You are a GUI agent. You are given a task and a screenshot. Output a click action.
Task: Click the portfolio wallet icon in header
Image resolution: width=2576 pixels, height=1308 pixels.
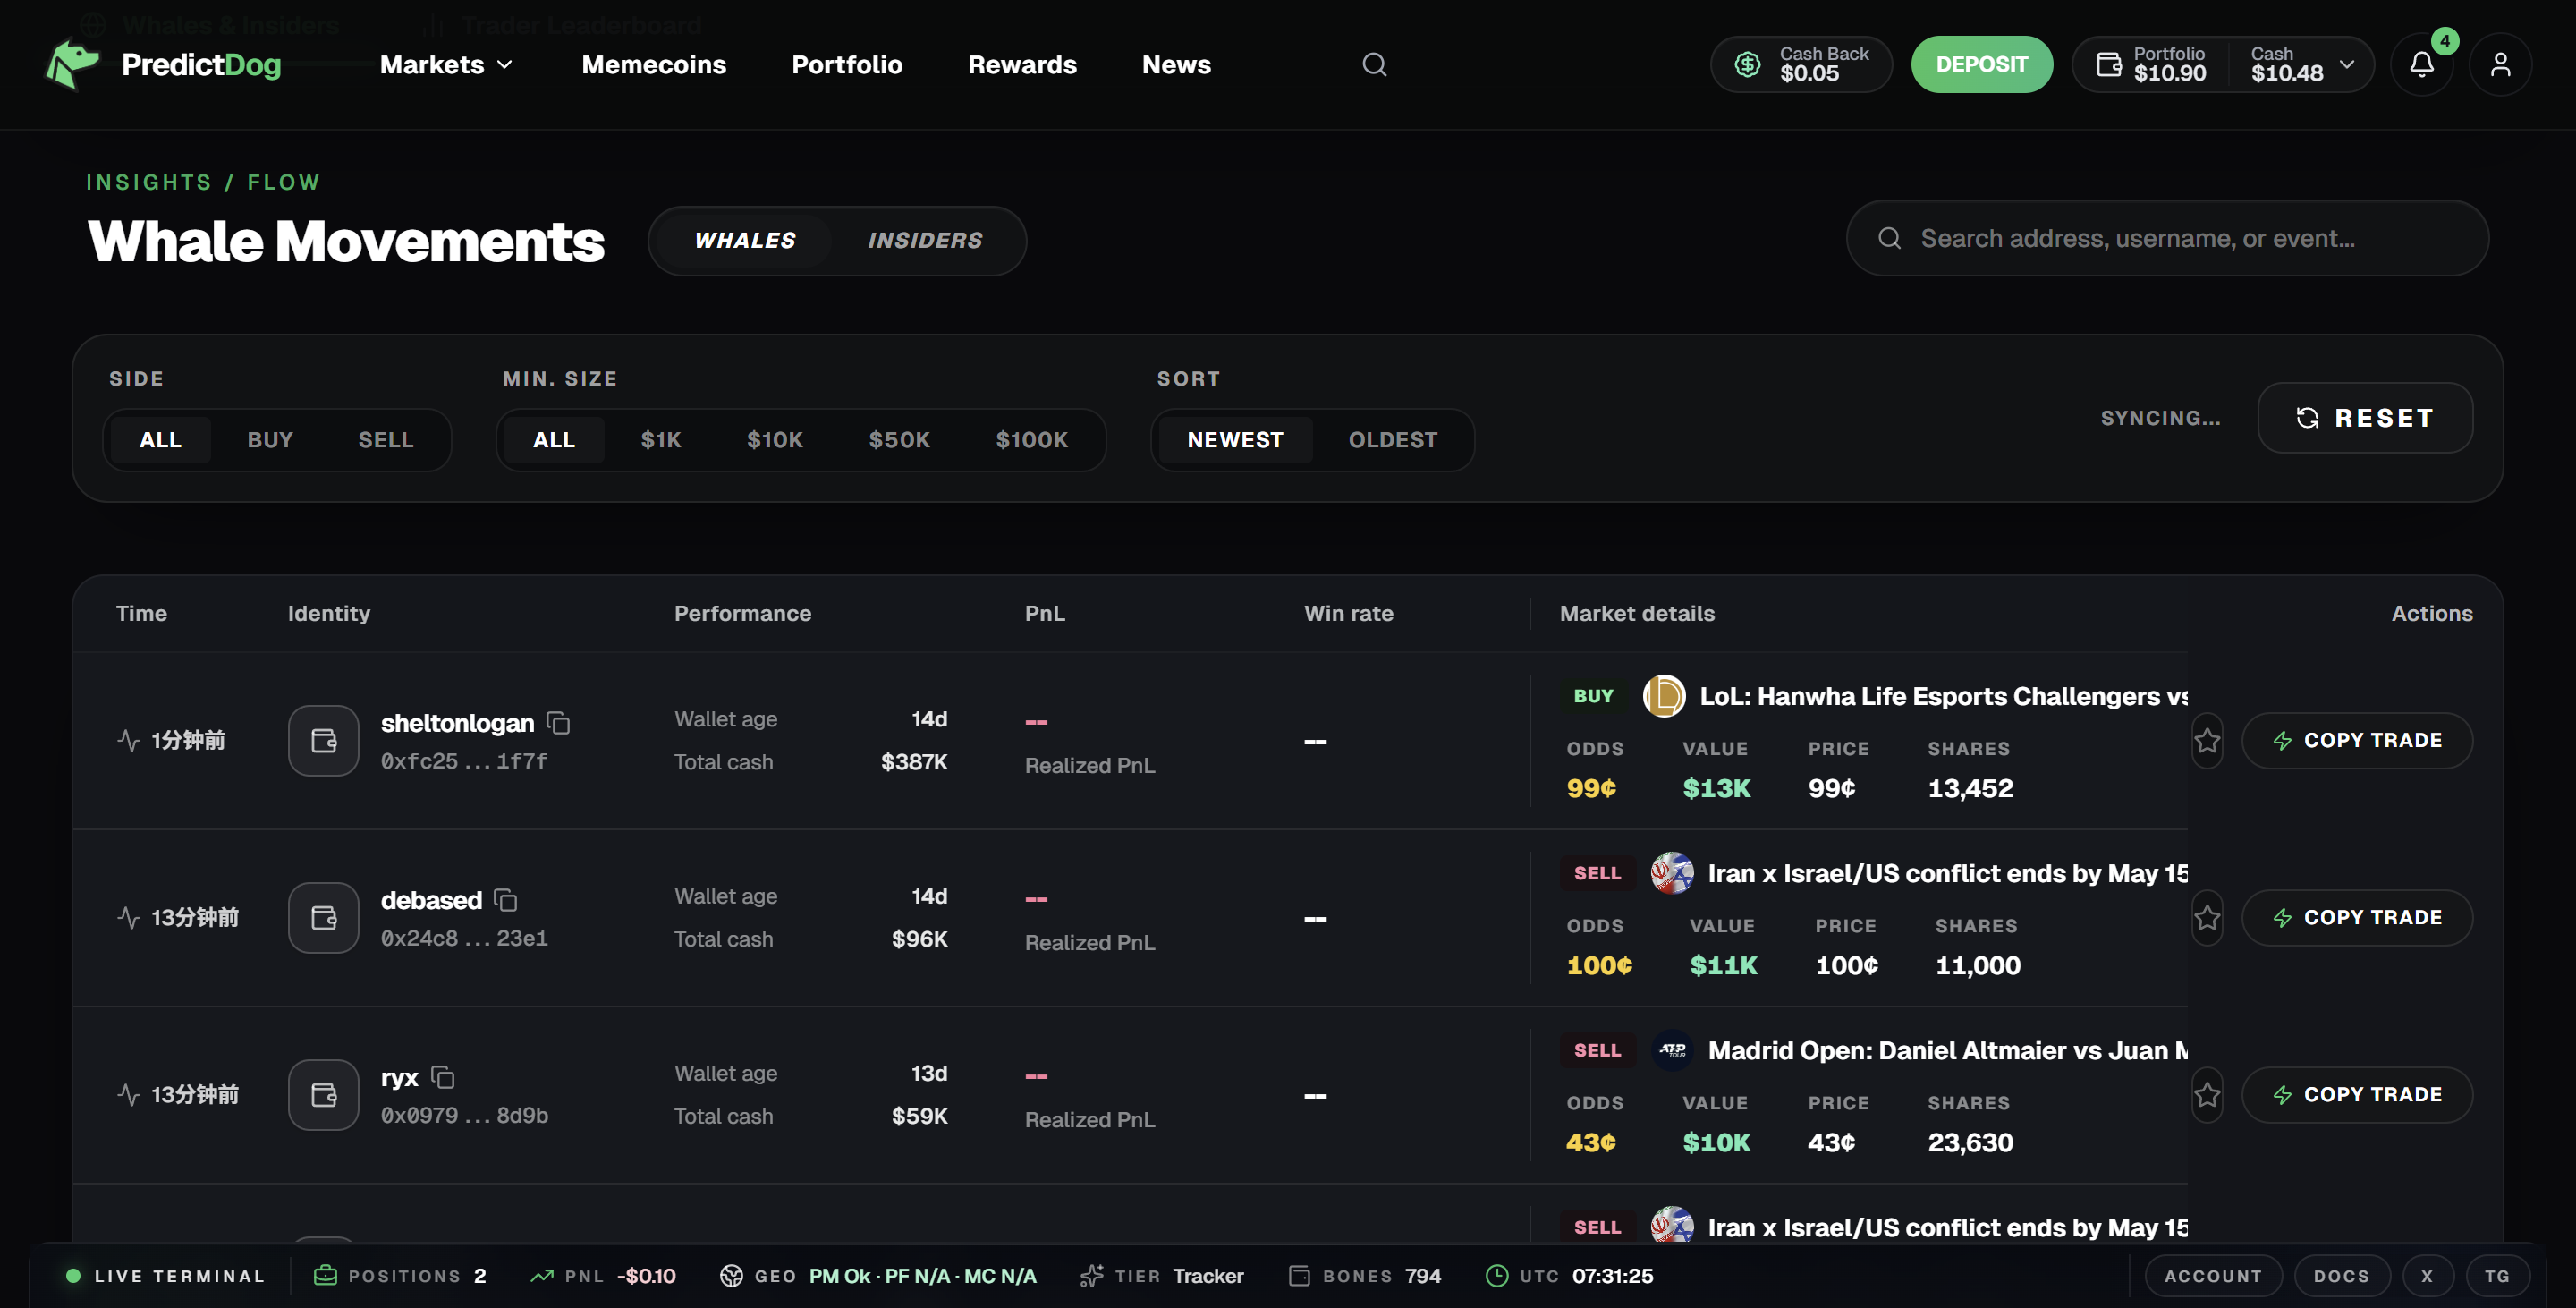click(x=2109, y=65)
